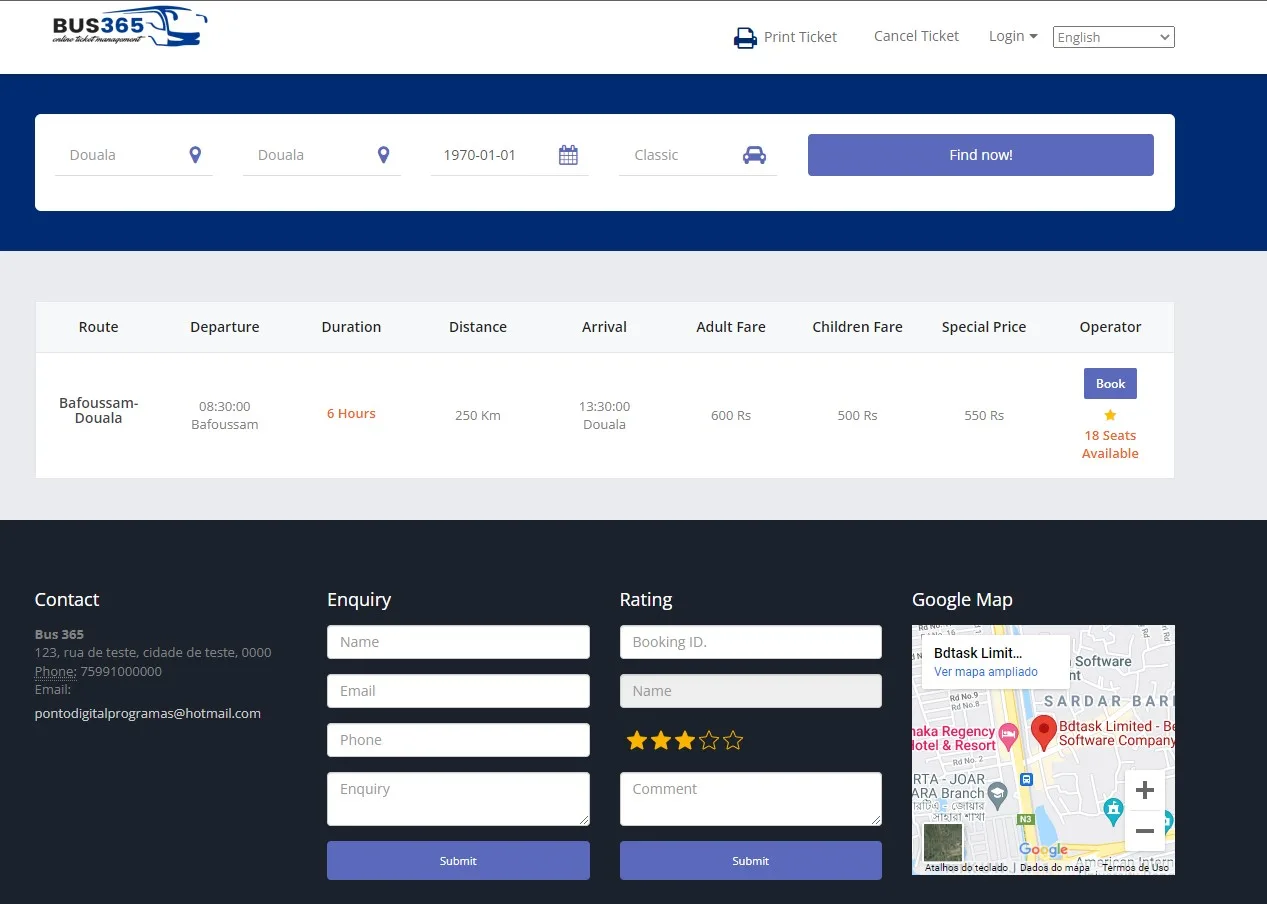Click the Enquiry message textarea

[458, 799]
